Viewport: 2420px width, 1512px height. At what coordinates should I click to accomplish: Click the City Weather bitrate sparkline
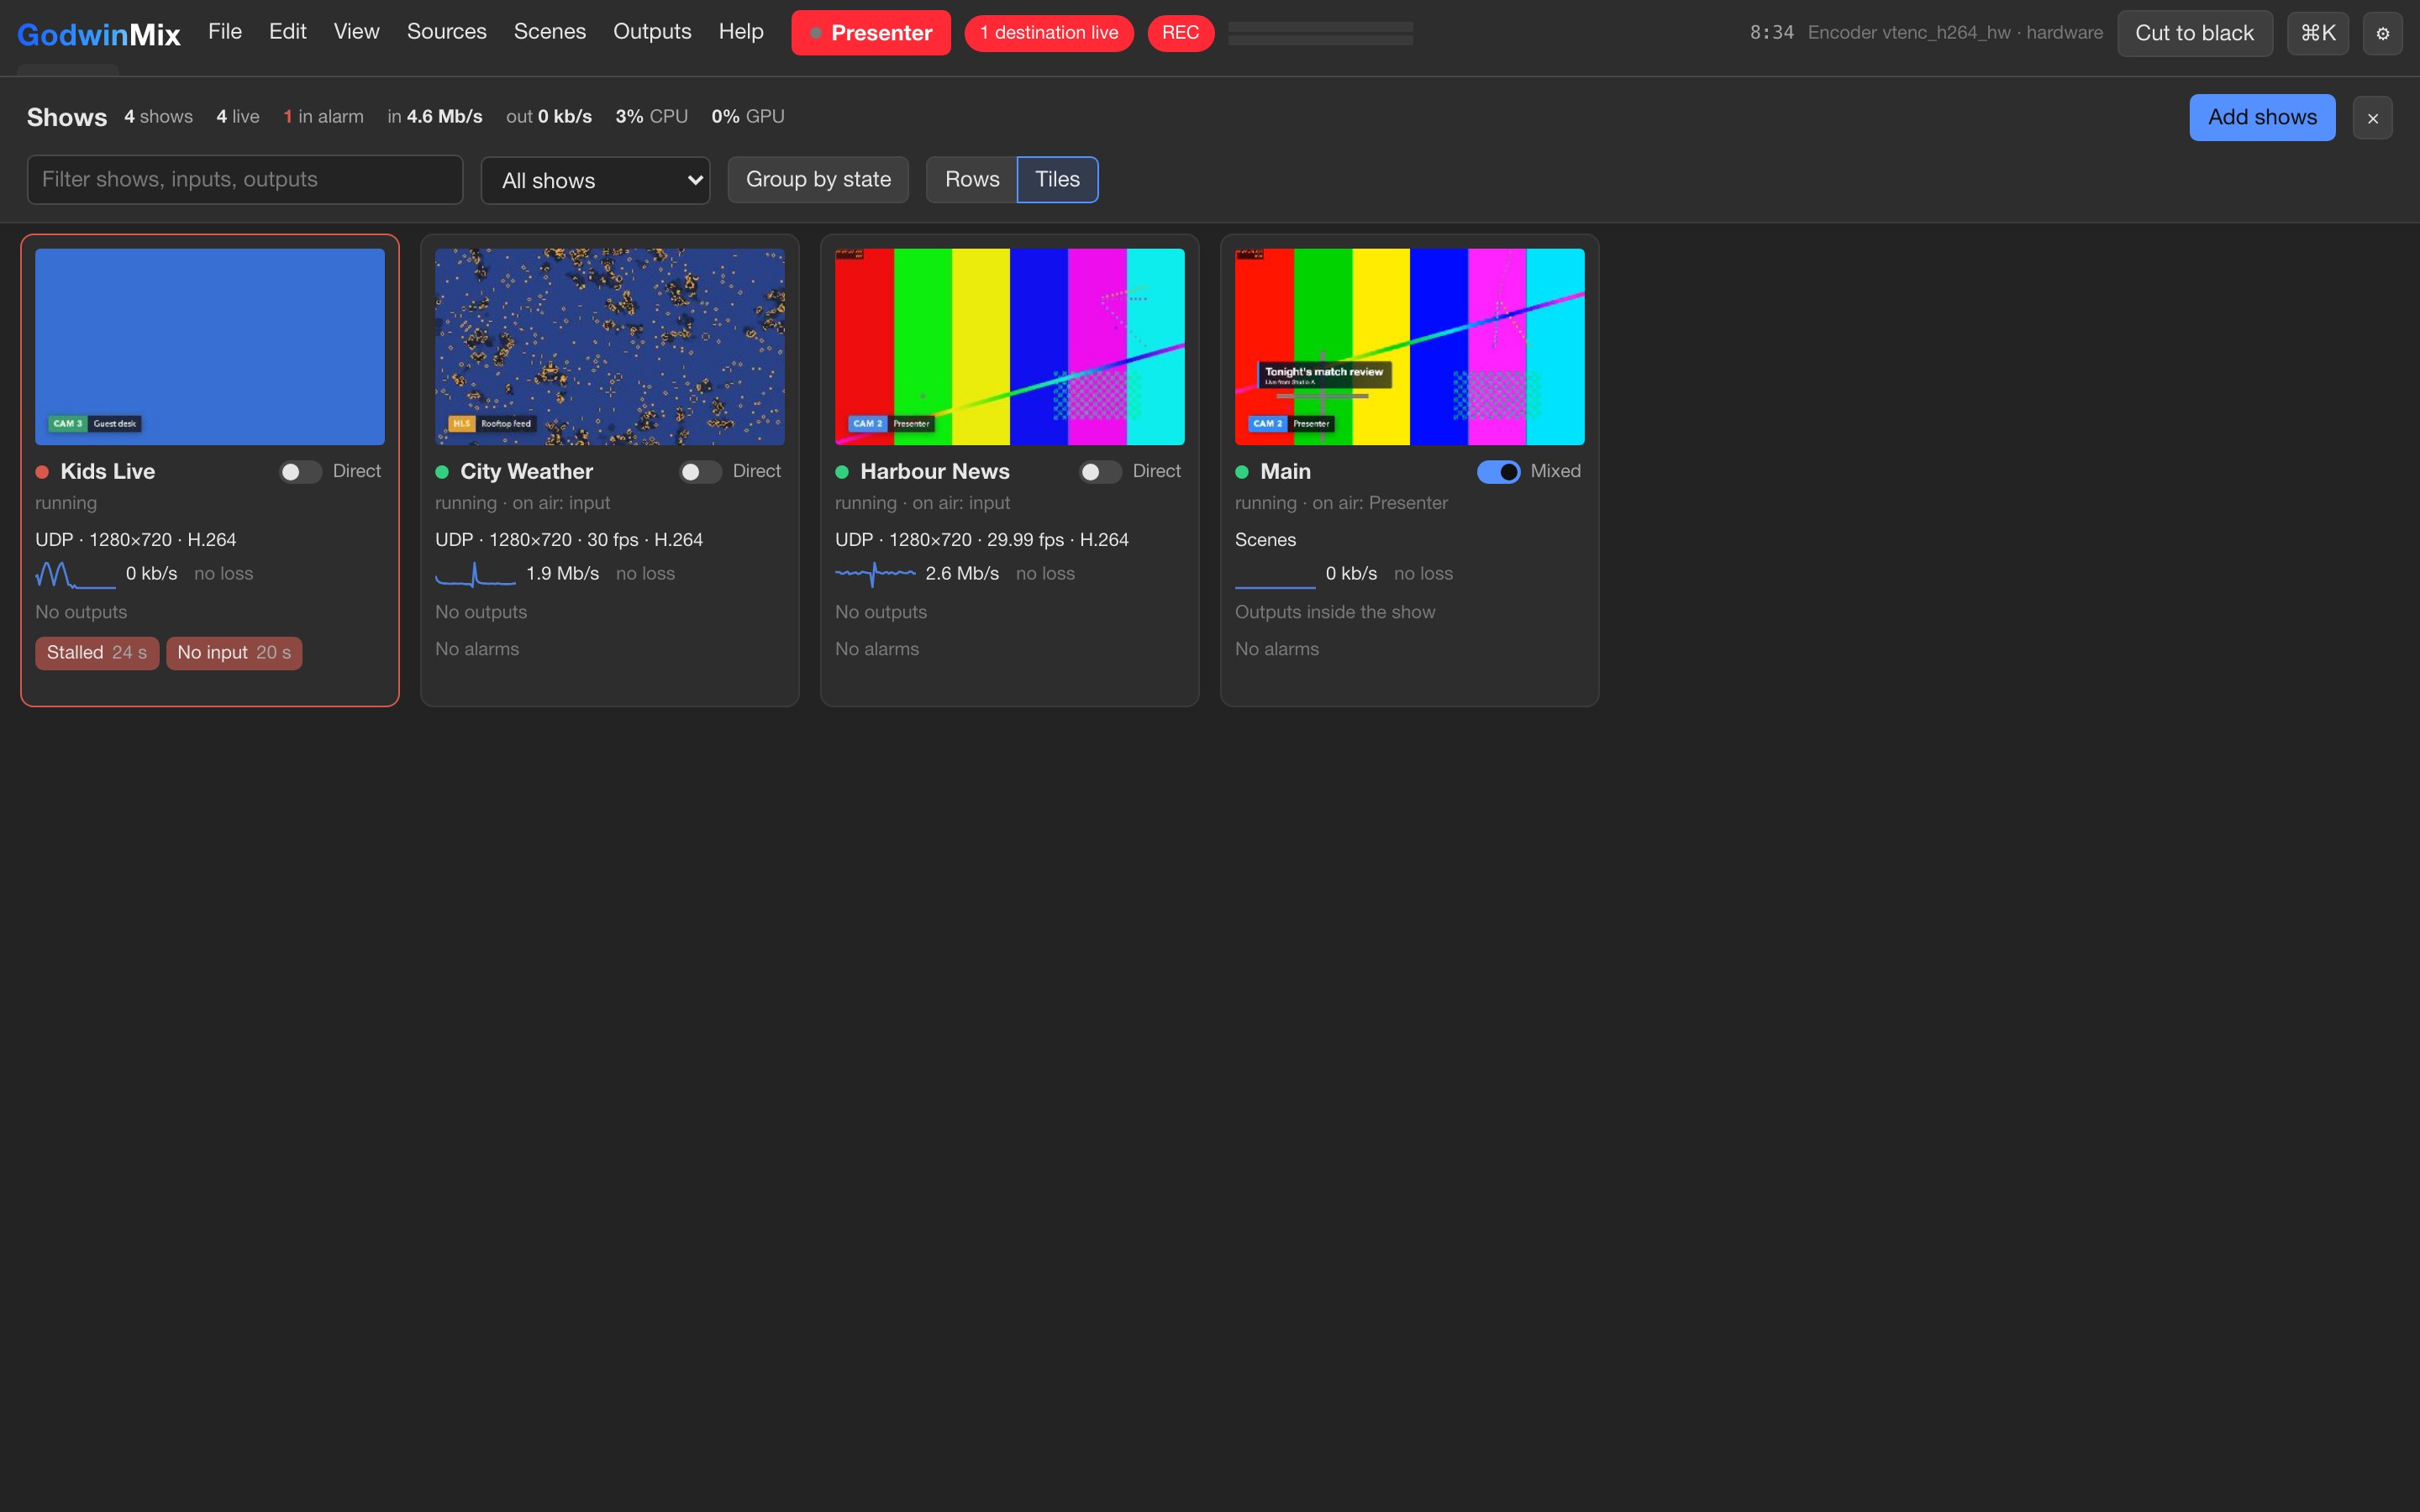pyautogui.click(x=475, y=574)
